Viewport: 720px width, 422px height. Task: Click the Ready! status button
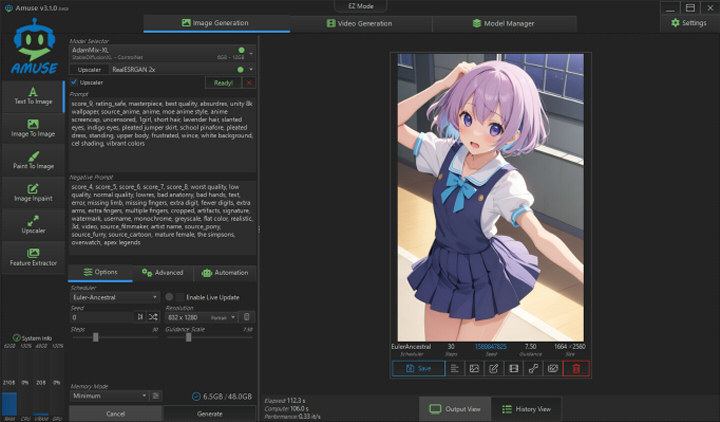click(223, 83)
